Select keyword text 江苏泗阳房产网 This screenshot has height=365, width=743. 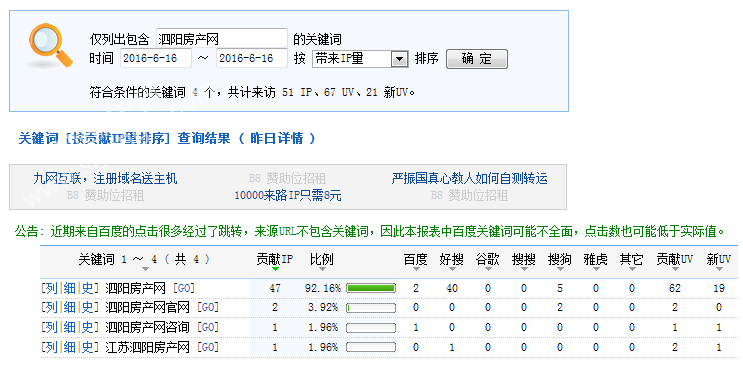point(147,348)
